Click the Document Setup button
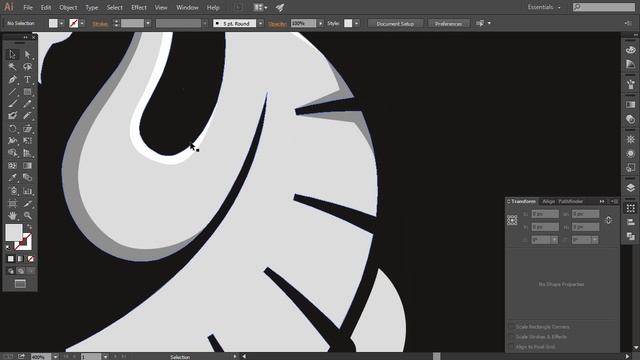 395,24
